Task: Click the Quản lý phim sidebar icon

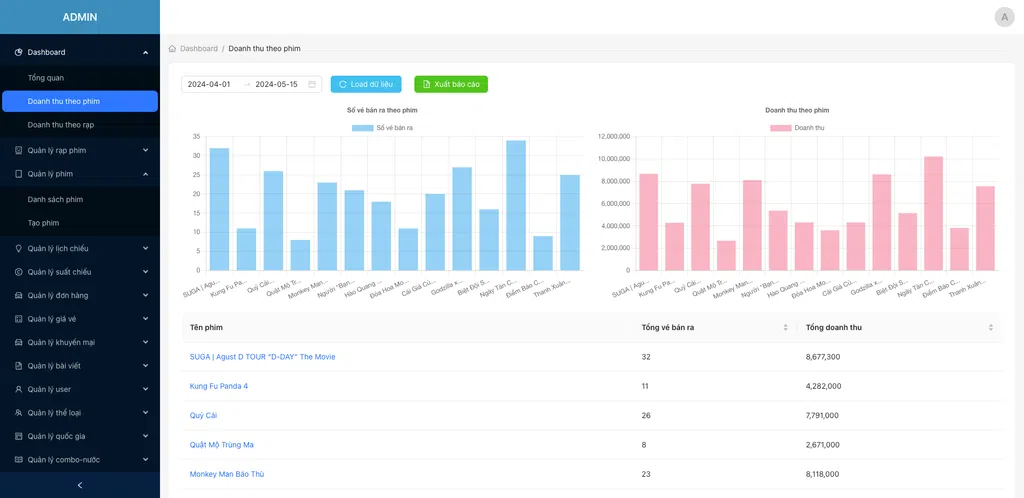Action: coord(18,174)
